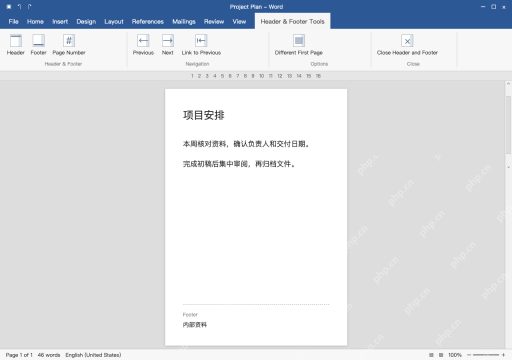Click the scrollbar up arrow
Viewport: 512px width, 360px height.
(x=508, y=84)
